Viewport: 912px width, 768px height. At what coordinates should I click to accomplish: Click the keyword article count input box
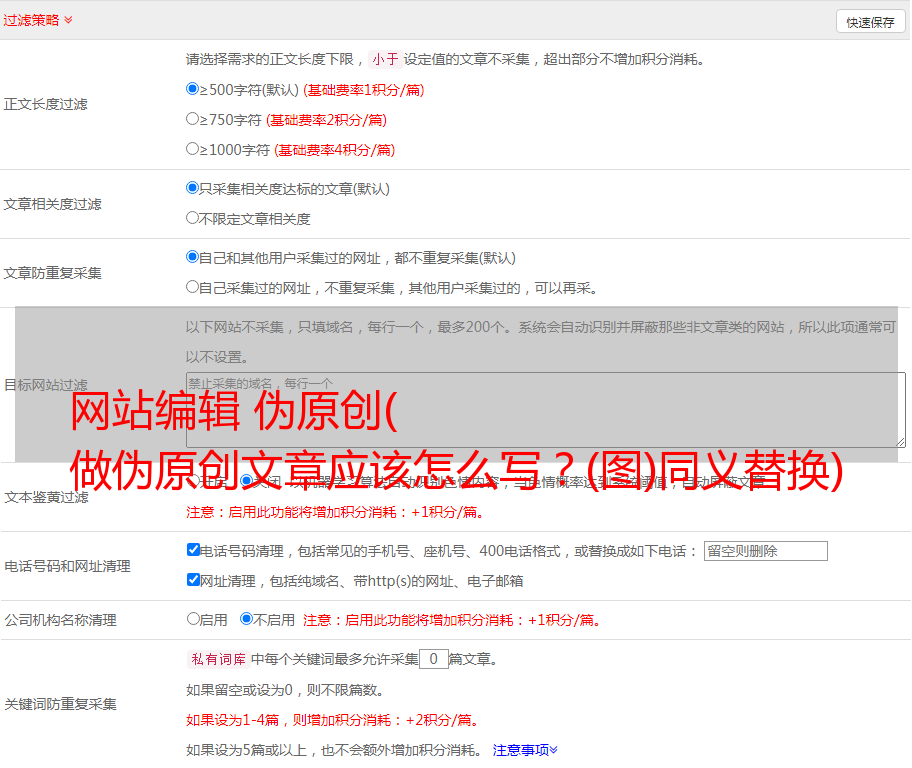433,659
